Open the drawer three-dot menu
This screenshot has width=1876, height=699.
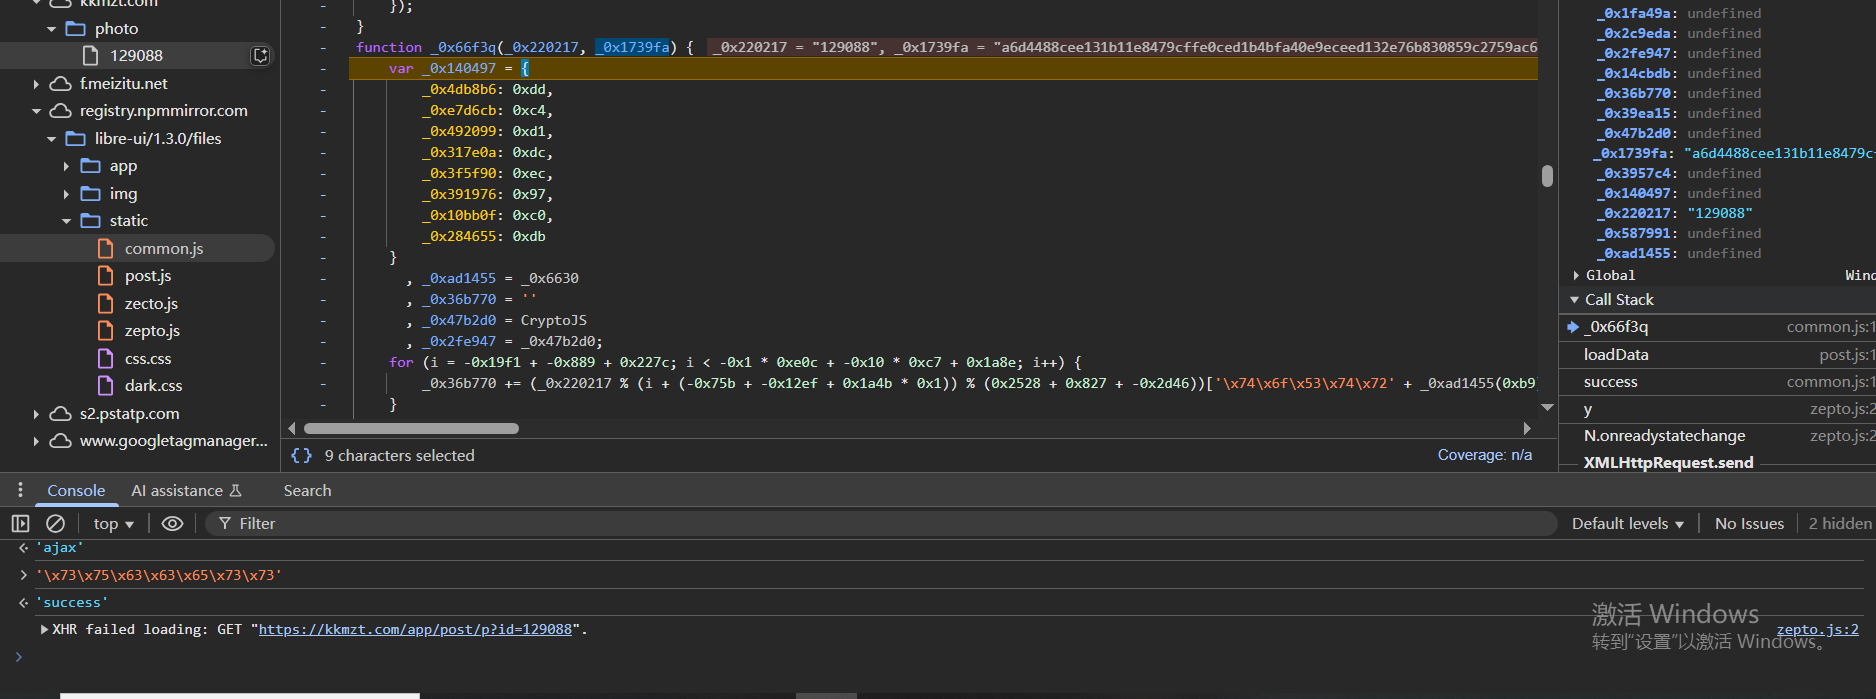(x=20, y=490)
